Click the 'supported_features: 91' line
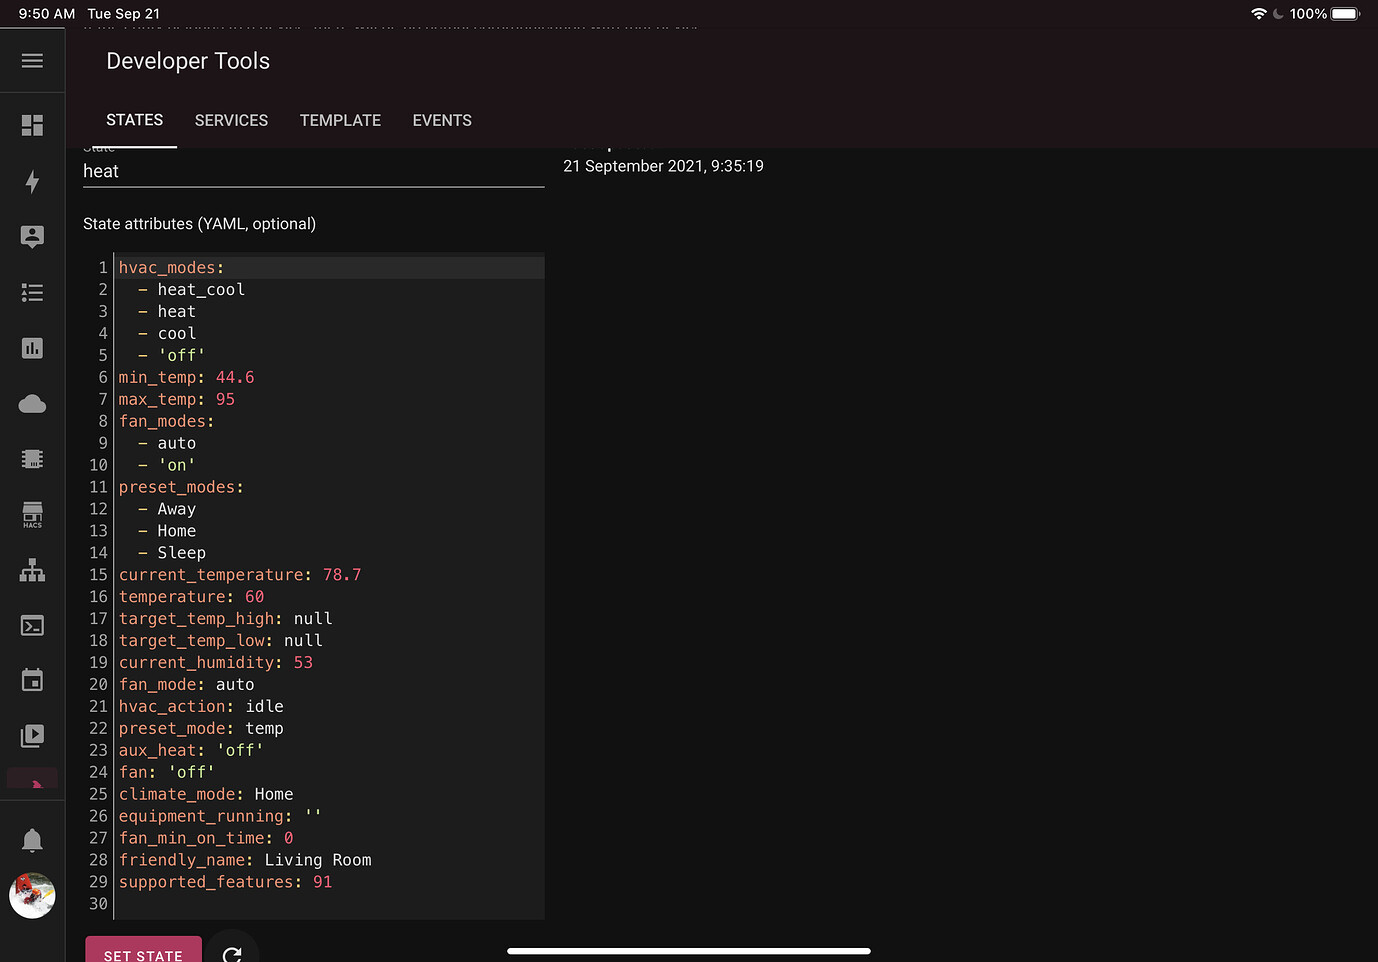 coord(226,884)
